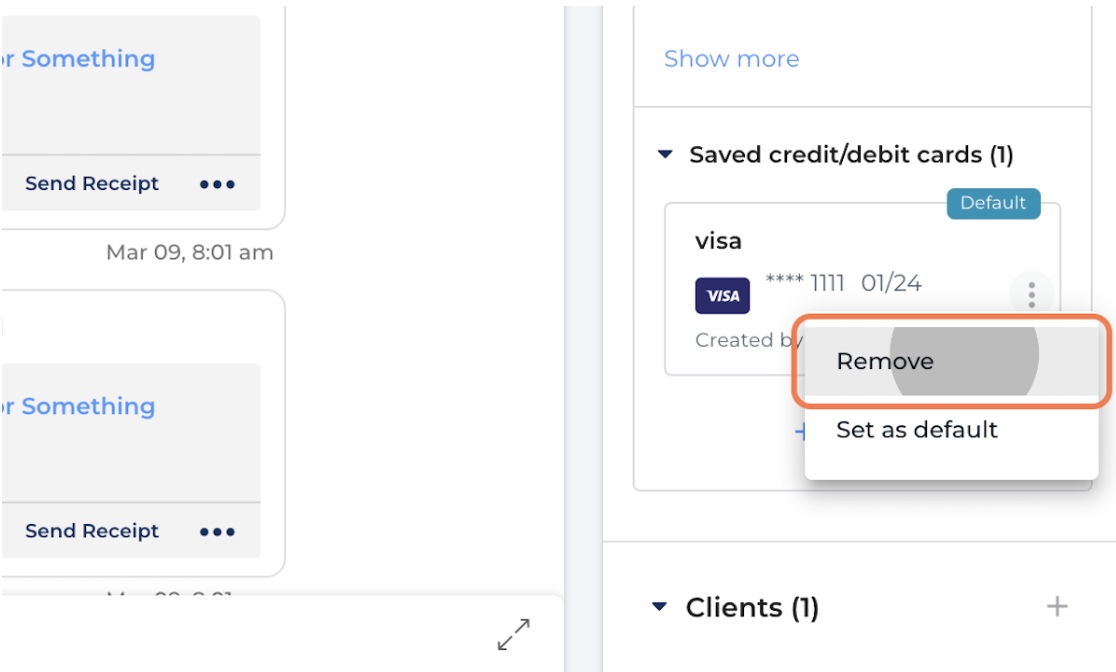Click the Saved credit/debit cards heading
This screenshot has height=672, width=1116.
click(851, 154)
